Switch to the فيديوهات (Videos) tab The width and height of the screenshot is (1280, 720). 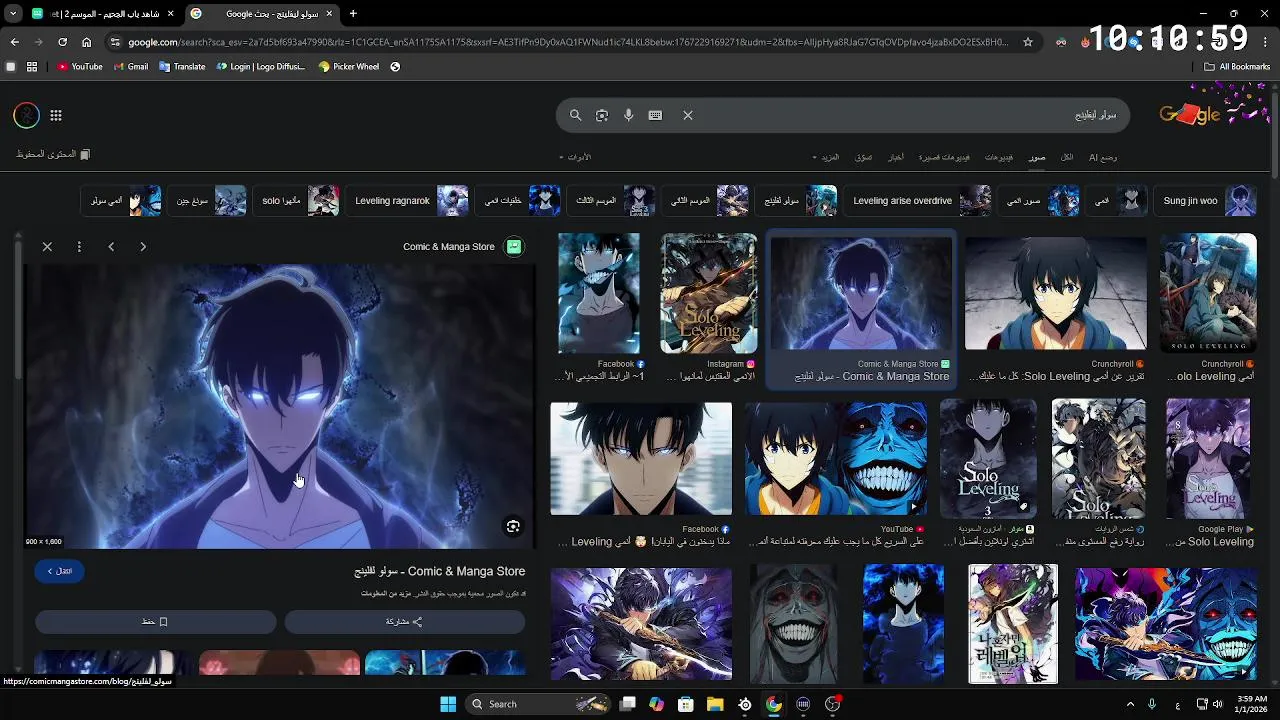coord(998,157)
